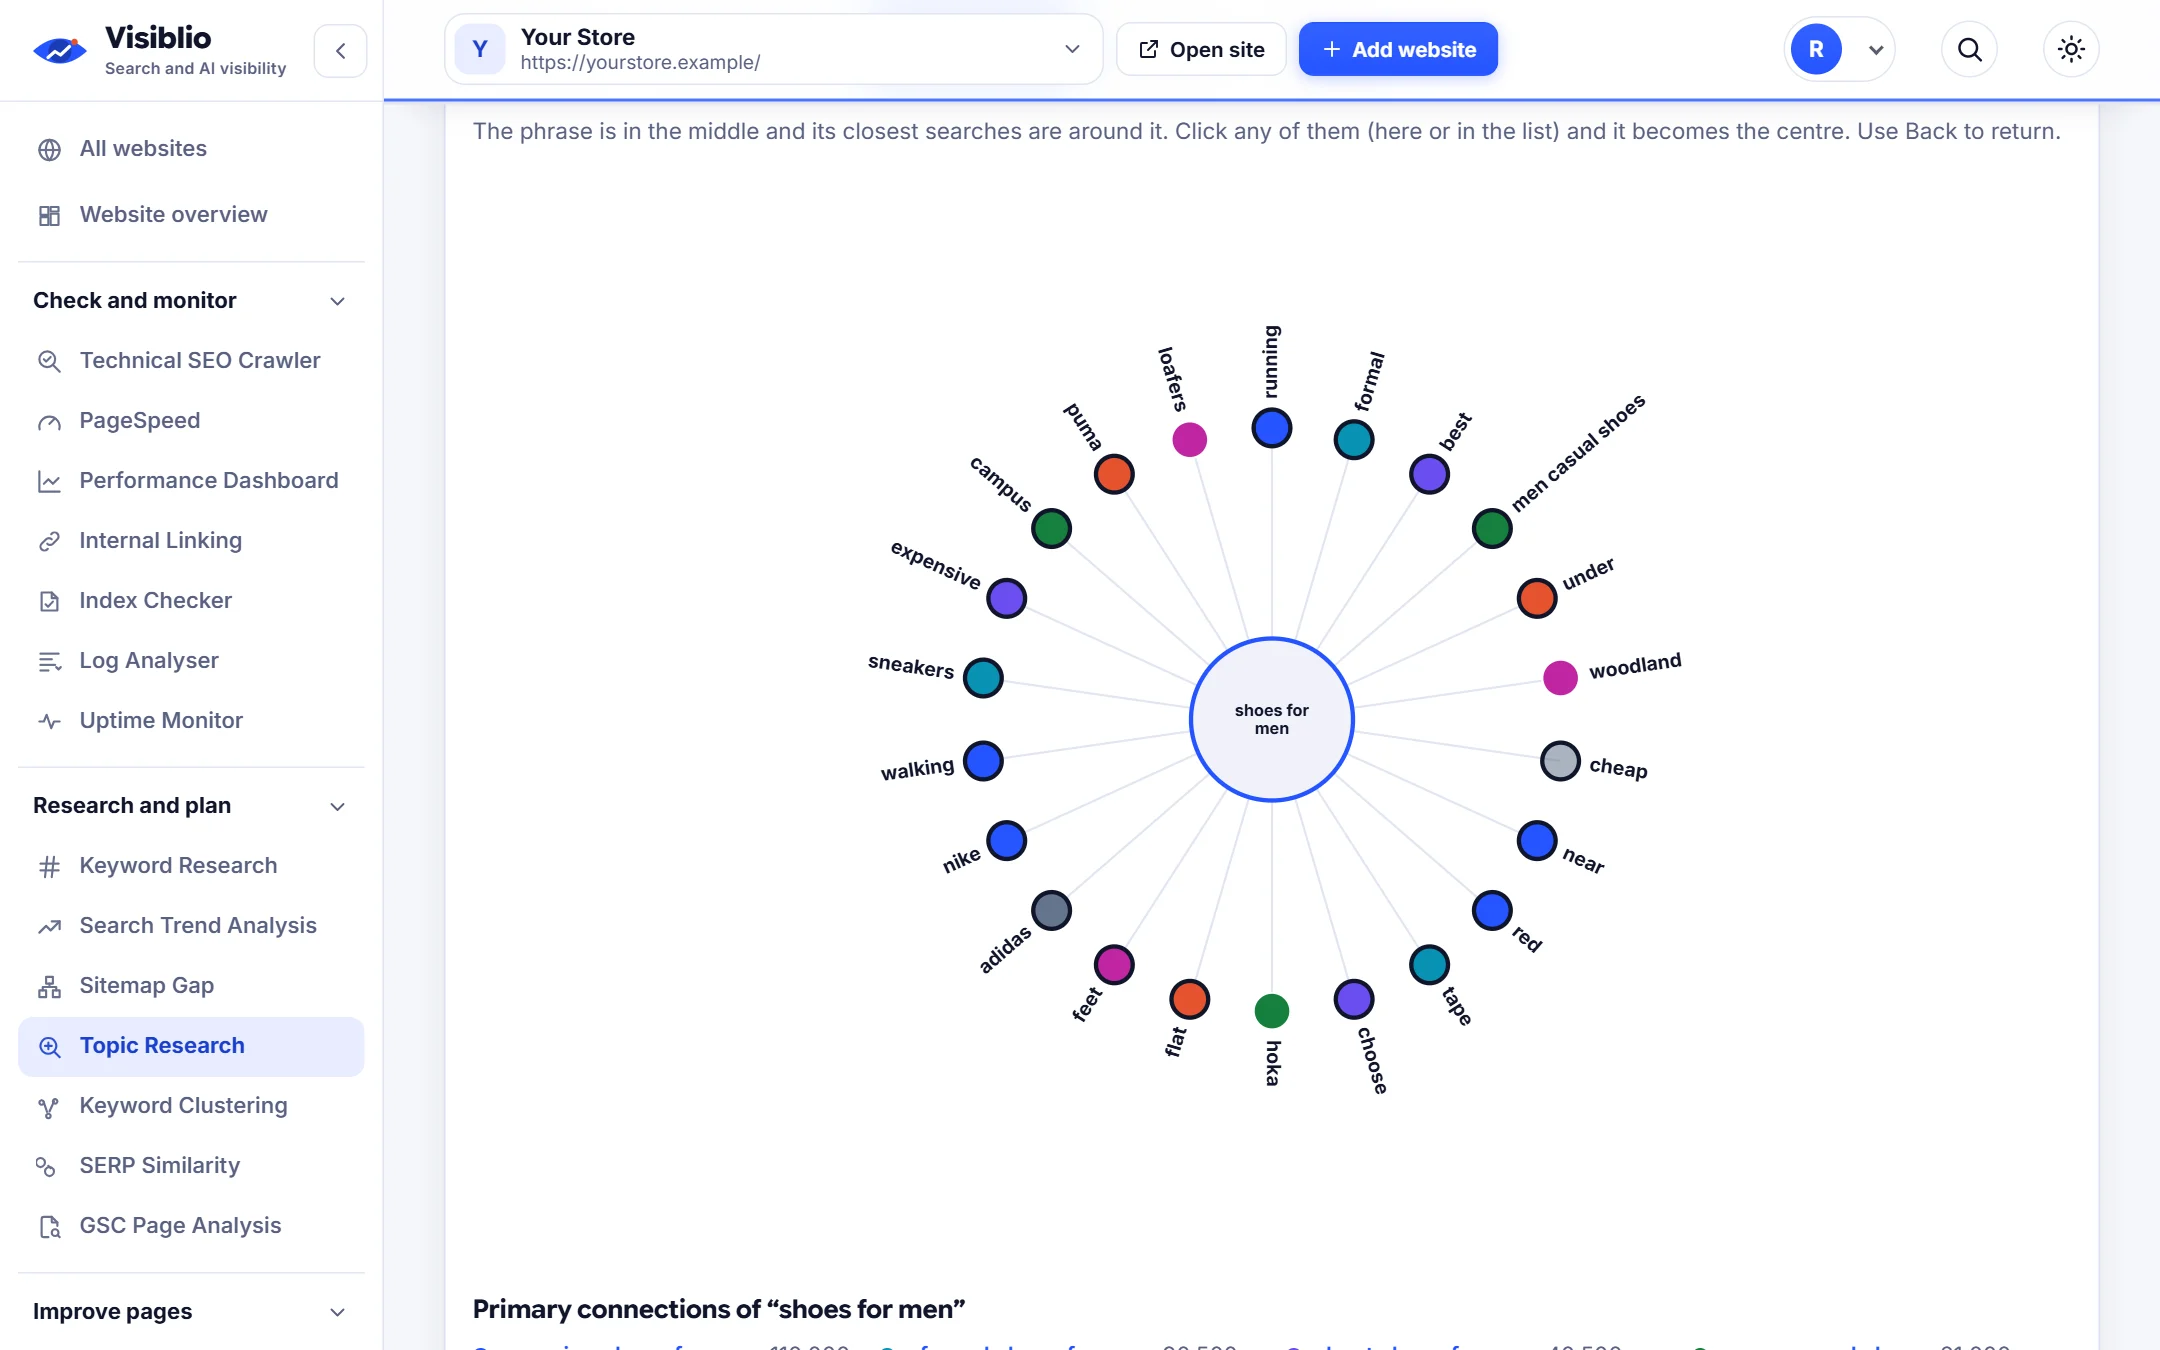Viewport: 2160px width, 1350px height.
Task: Click the Sitemap Gap hierarchy icon
Action: [49, 986]
